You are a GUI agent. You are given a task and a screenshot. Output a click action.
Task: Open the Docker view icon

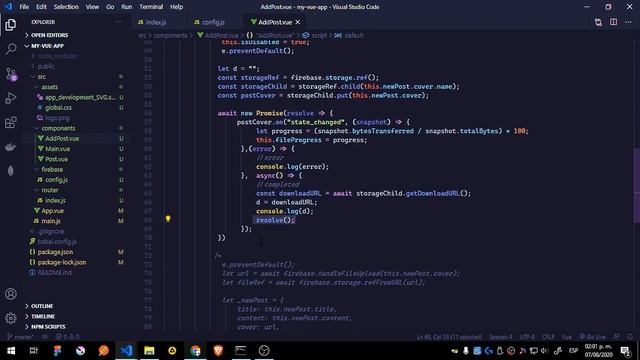(11, 147)
